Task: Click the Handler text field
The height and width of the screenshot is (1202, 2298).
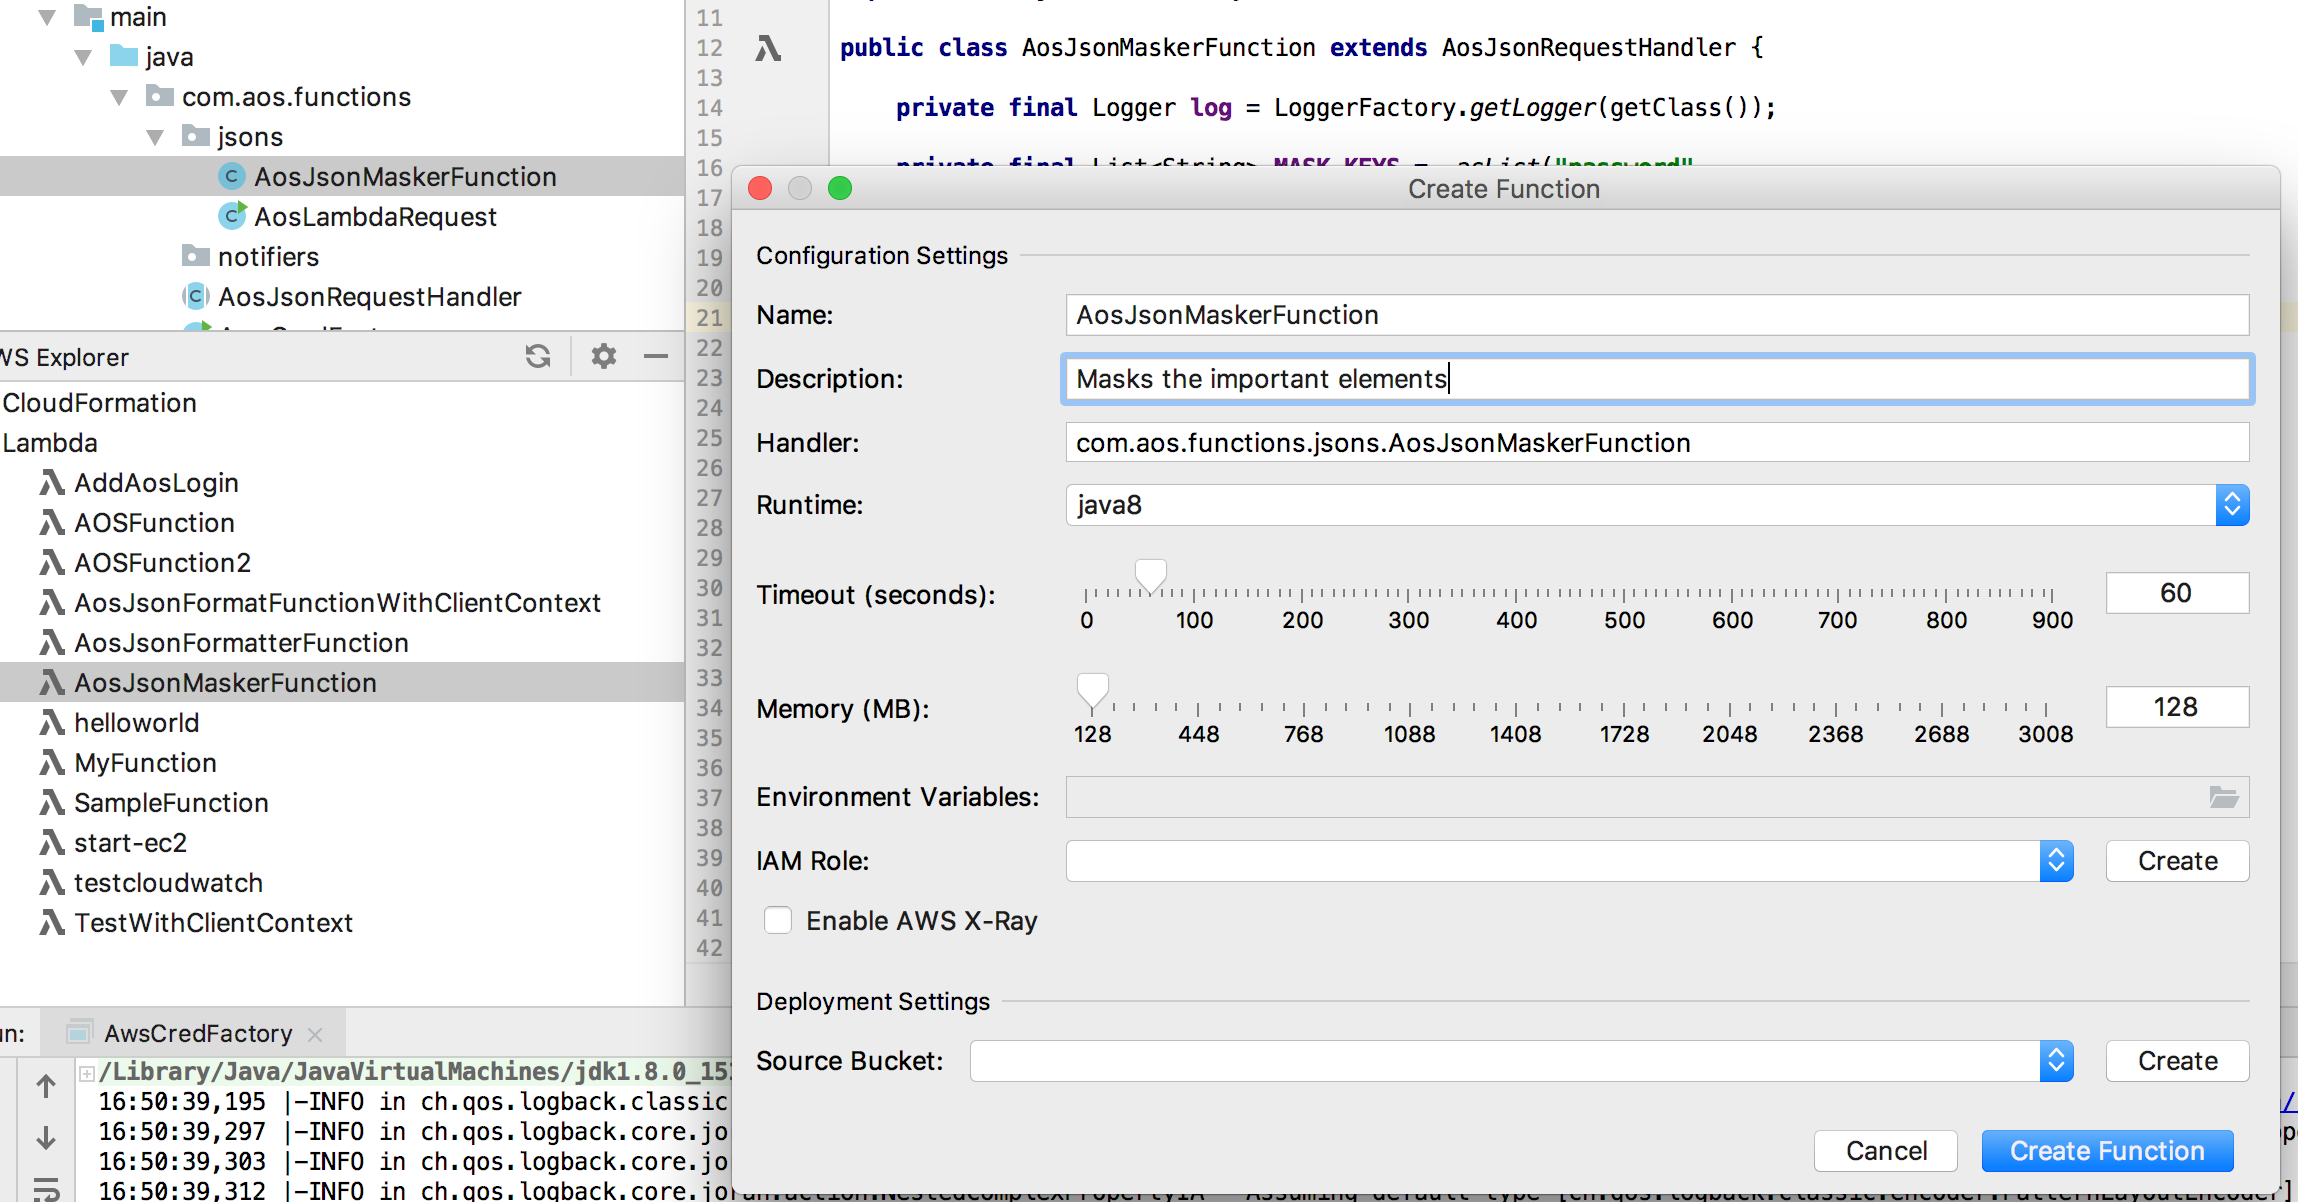Action: (x=1656, y=442)
